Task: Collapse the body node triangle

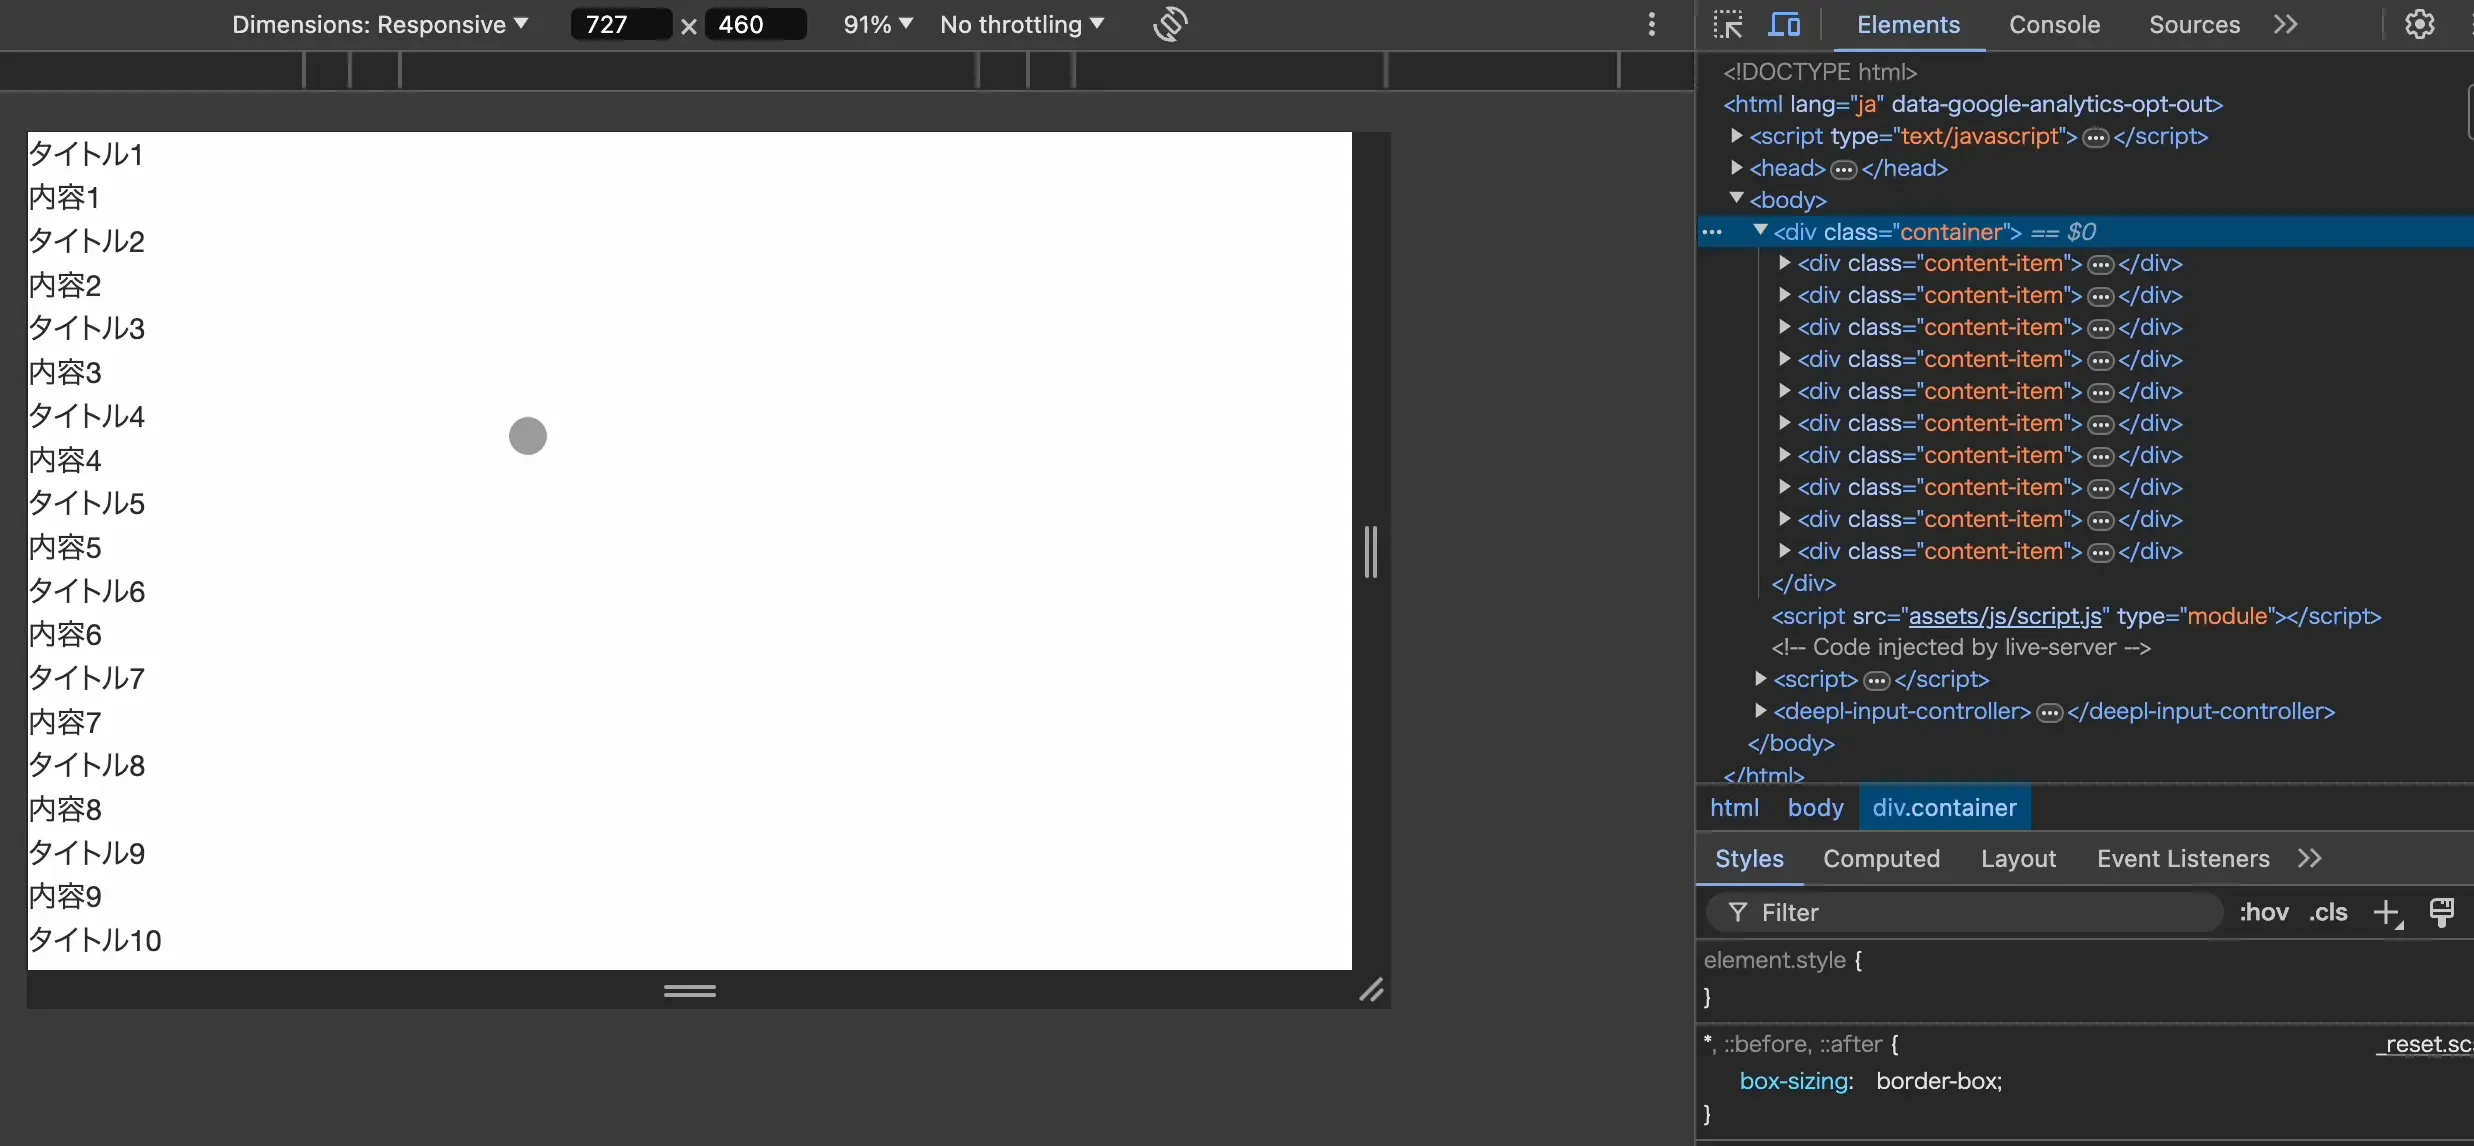Action: [x=1736, y=198]
